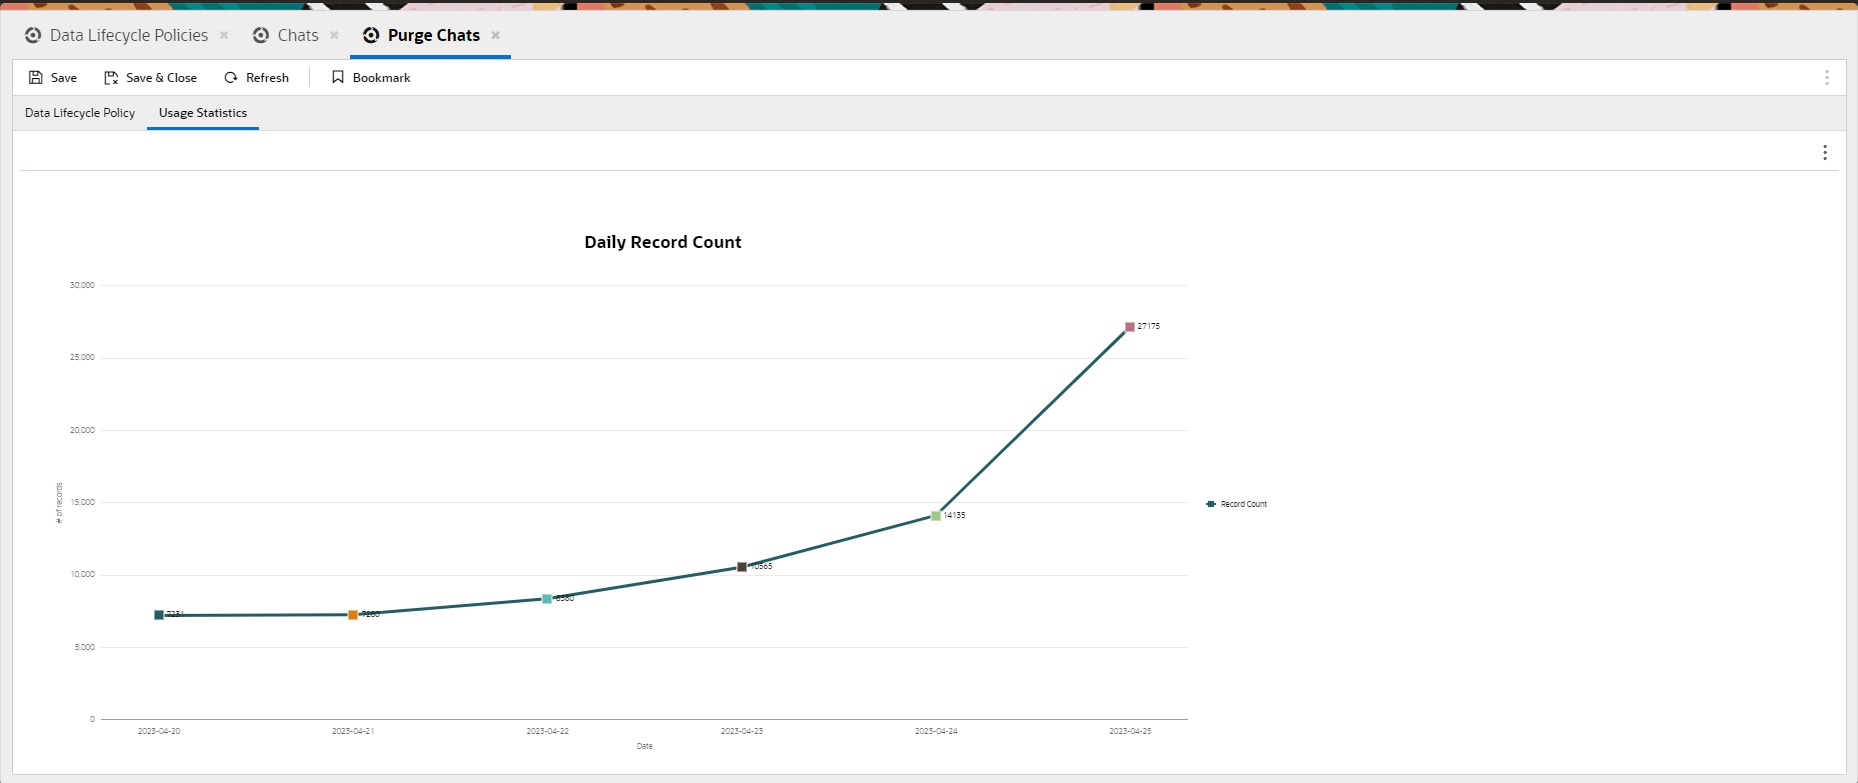The height and width of the screenshot is (783, 1858).
Task: Click the Bookmark icon in toolbar
Action: 338,77
